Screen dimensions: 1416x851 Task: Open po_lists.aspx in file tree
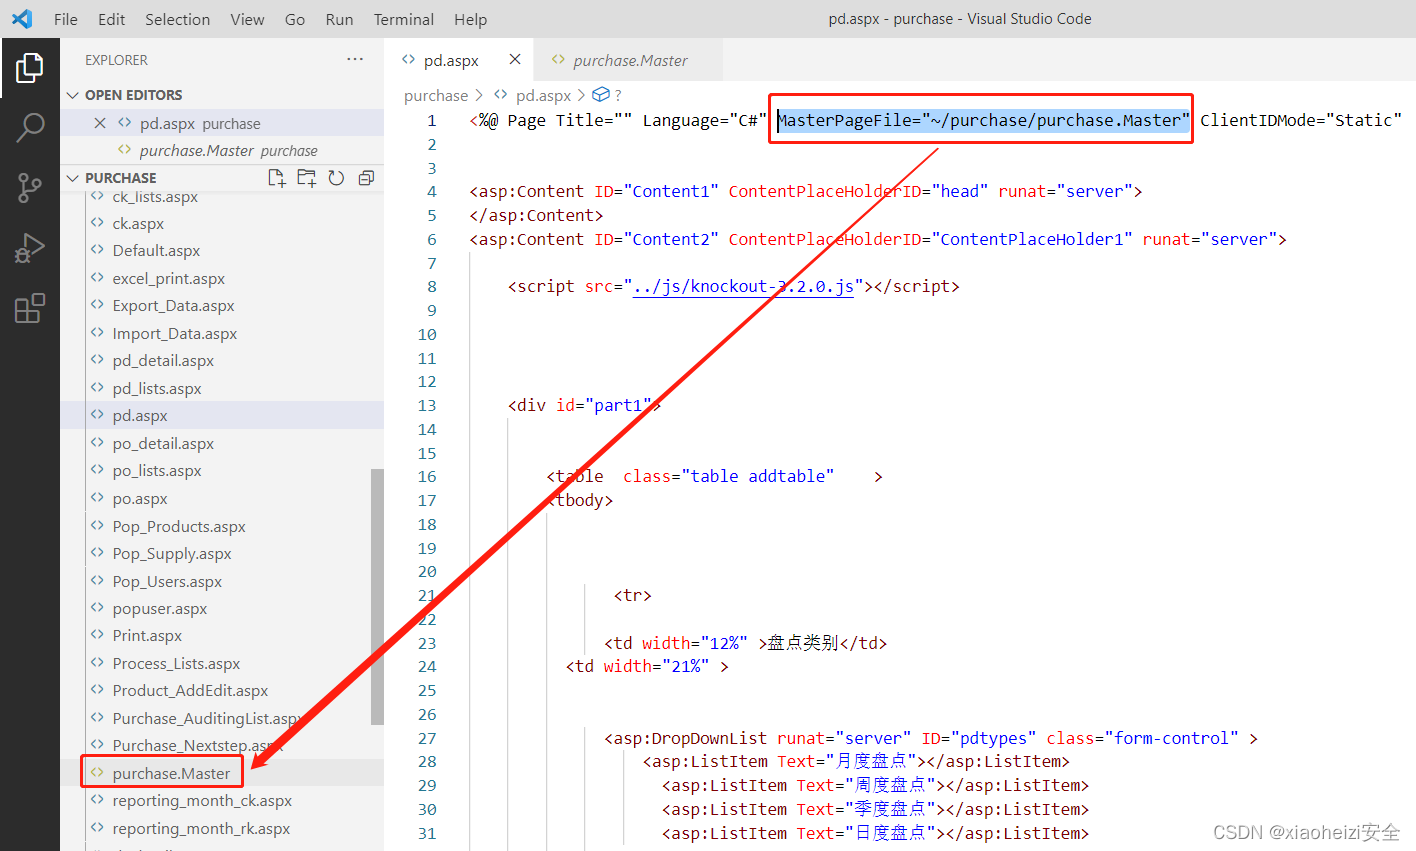(x=157, y=471)
